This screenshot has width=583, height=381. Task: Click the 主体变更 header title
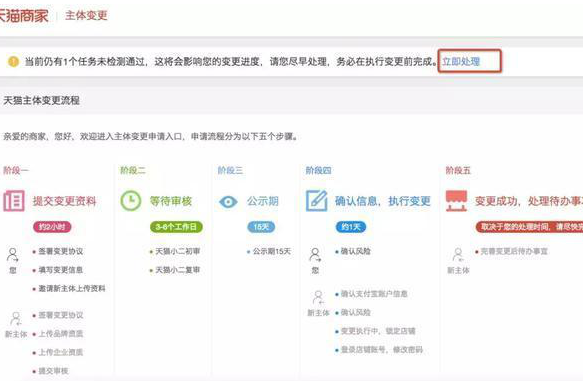pyautogui.click(x=86, y=15)
